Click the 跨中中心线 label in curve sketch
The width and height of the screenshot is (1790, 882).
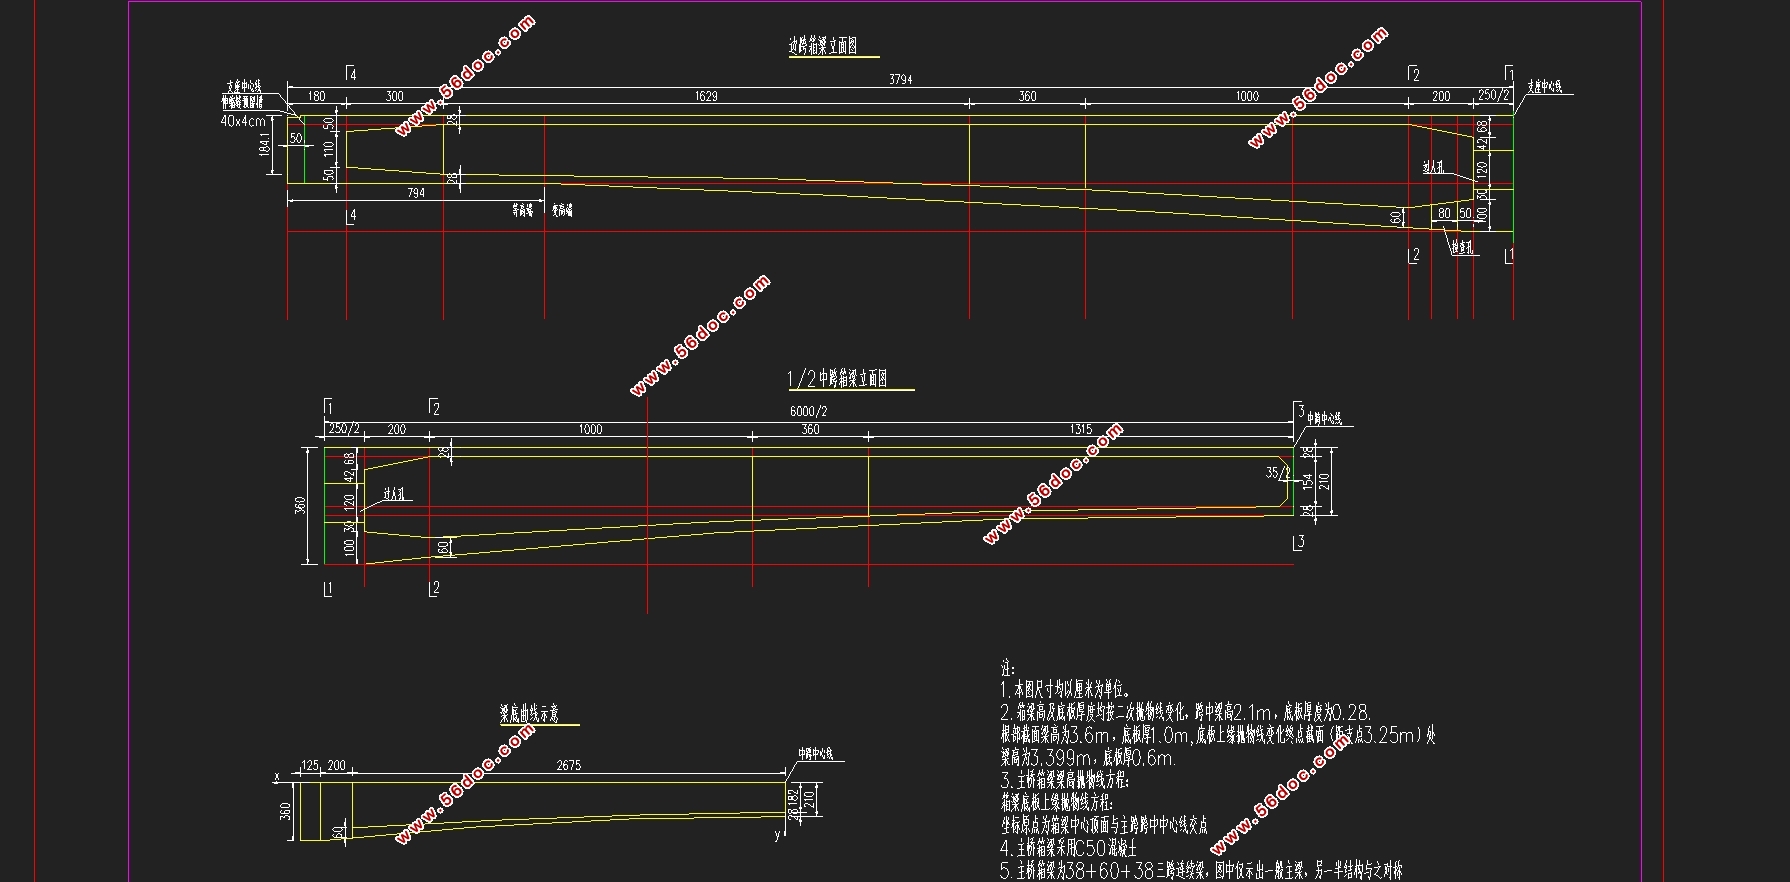coord(815,754)
